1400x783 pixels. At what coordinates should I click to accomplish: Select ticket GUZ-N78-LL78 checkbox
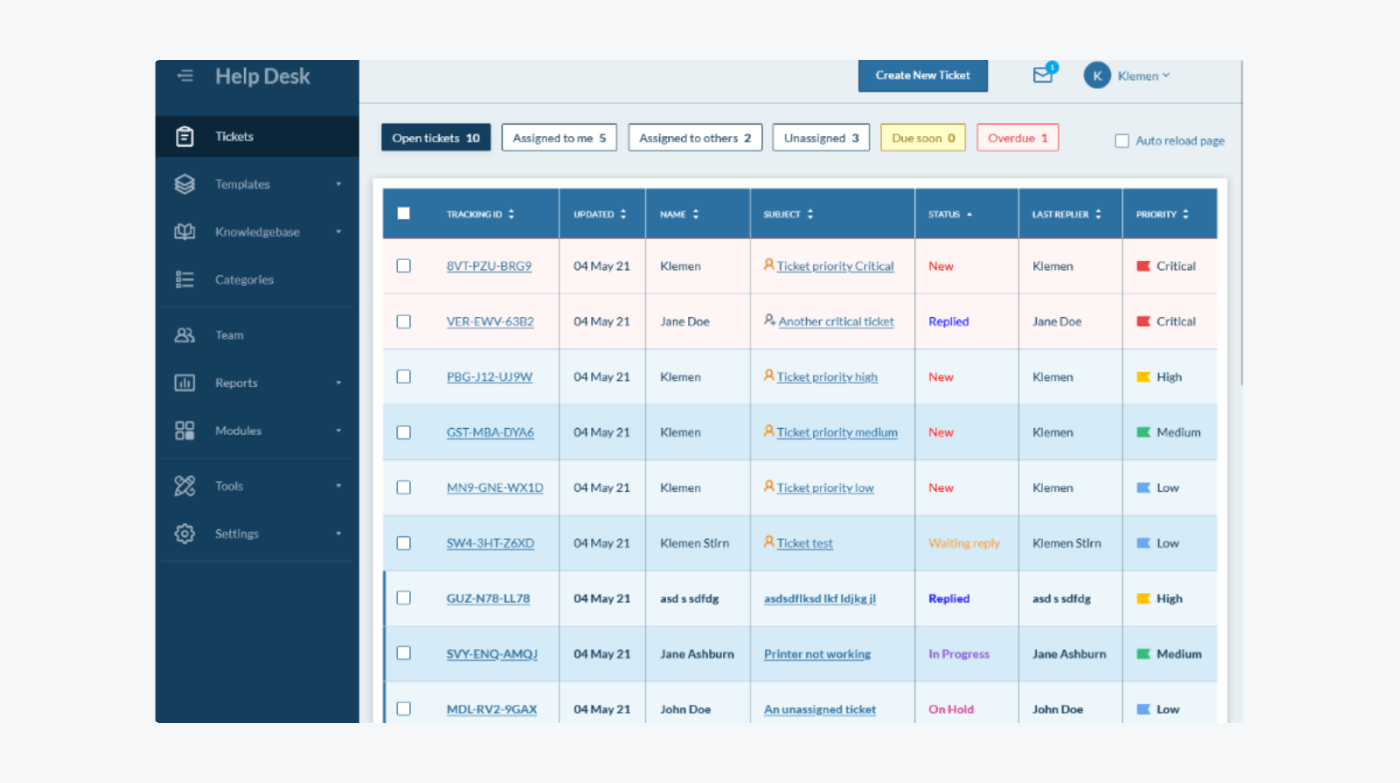point(403,598)
